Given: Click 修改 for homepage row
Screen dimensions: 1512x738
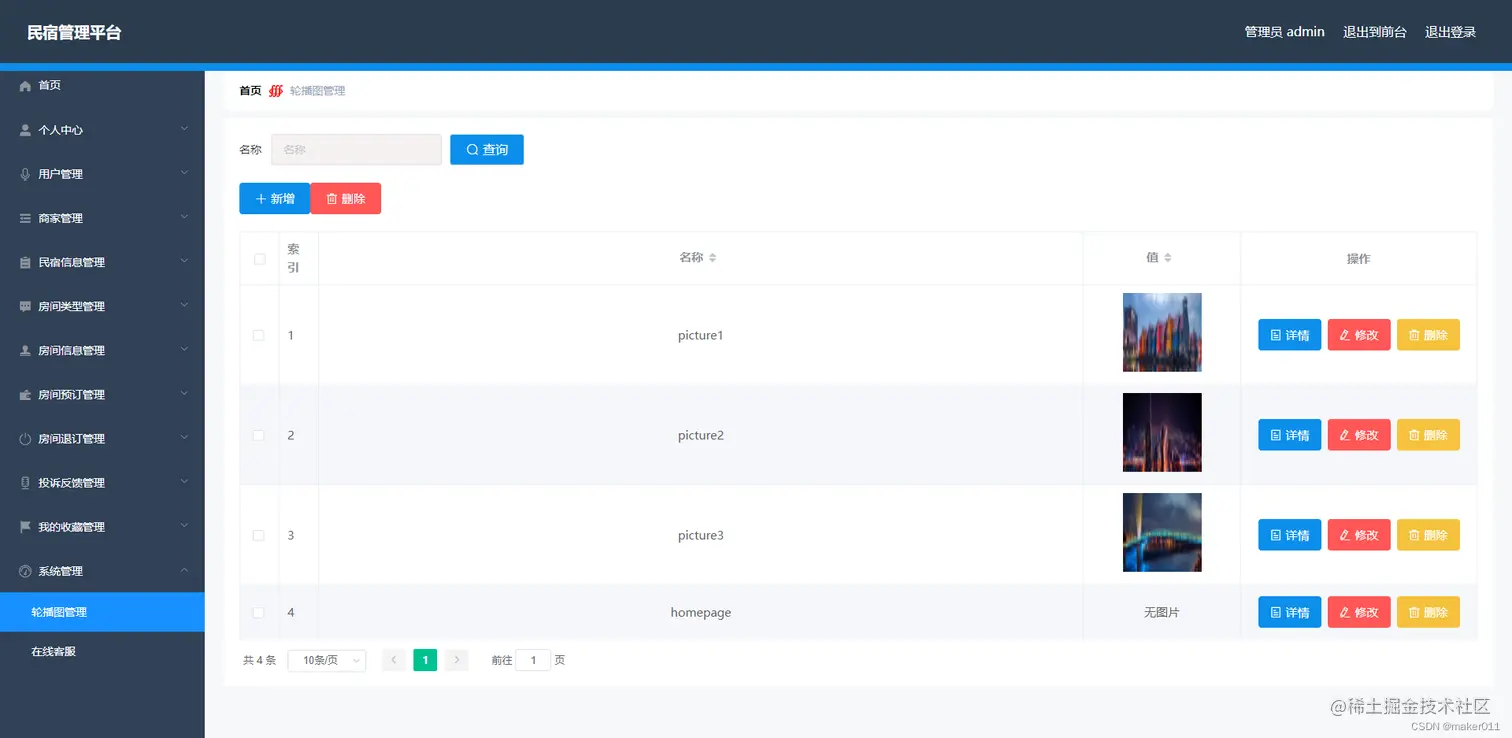Looking at the screenshot, I should pos(1359,612).
